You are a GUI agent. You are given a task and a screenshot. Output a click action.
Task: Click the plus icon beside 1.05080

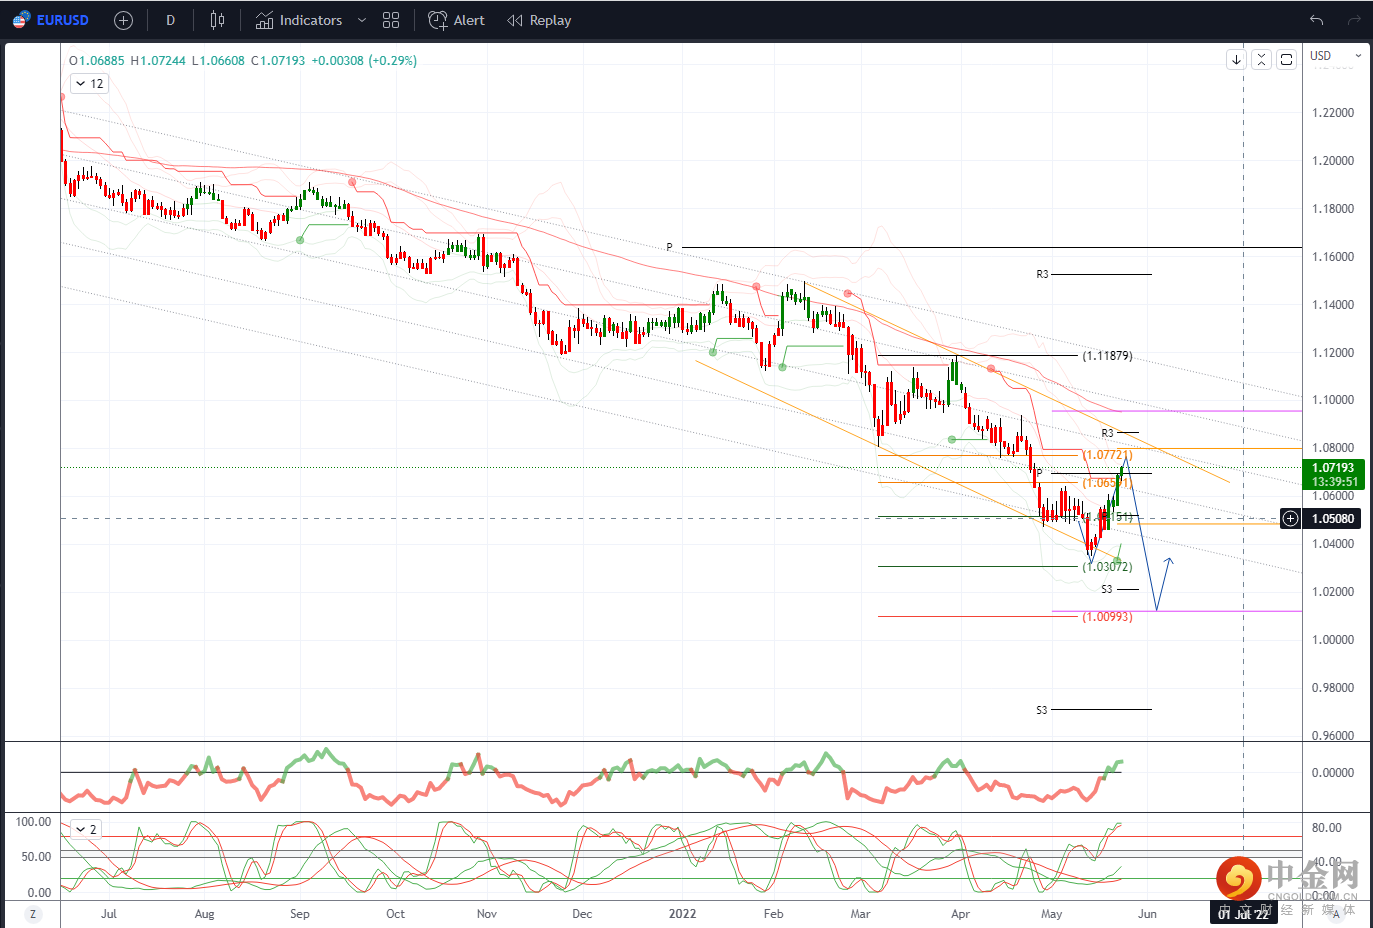click(1291, 518)
